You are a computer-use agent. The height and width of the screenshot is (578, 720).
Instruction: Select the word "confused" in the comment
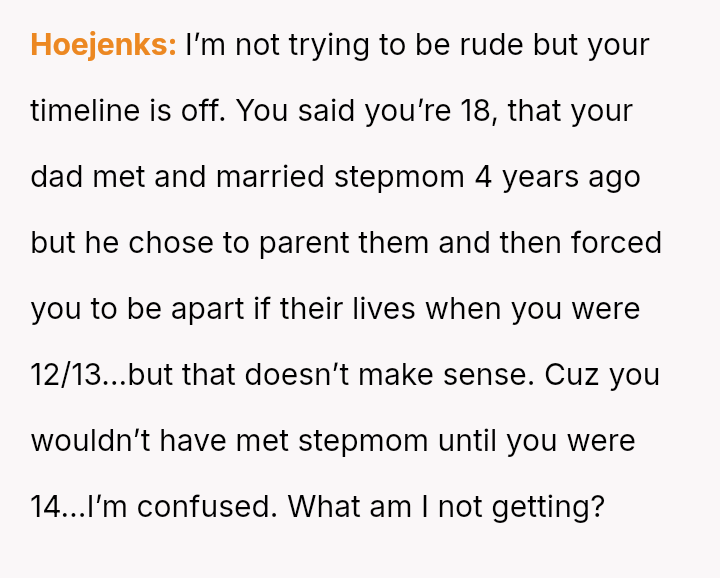tap(204, 507)
